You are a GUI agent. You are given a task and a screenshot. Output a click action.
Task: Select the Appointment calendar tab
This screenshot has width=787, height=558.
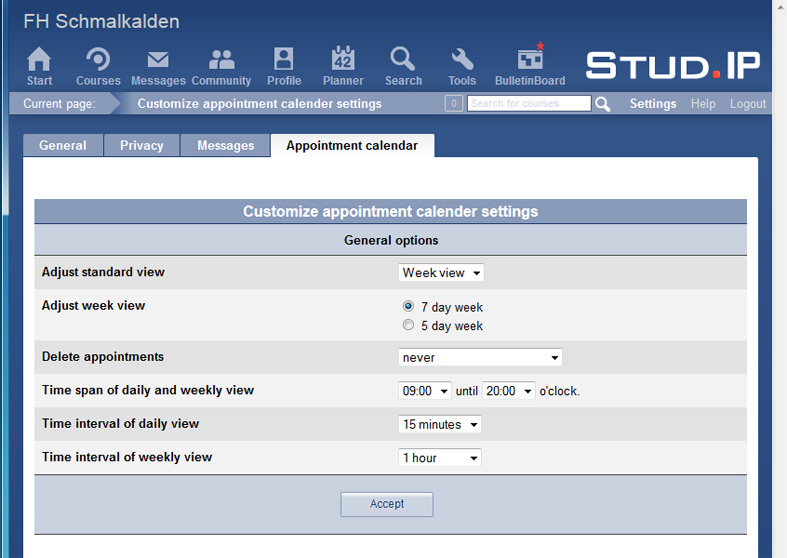[x=352, y=146]
